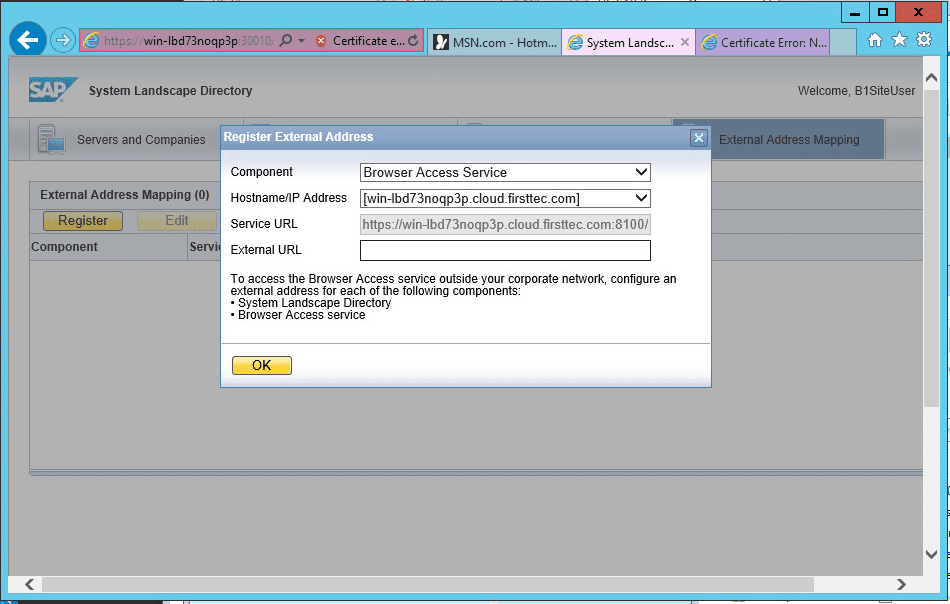The width and height of the screenshot is (950, 604).
Task: Close the Register External Address dialog
Action: [698, 137]
